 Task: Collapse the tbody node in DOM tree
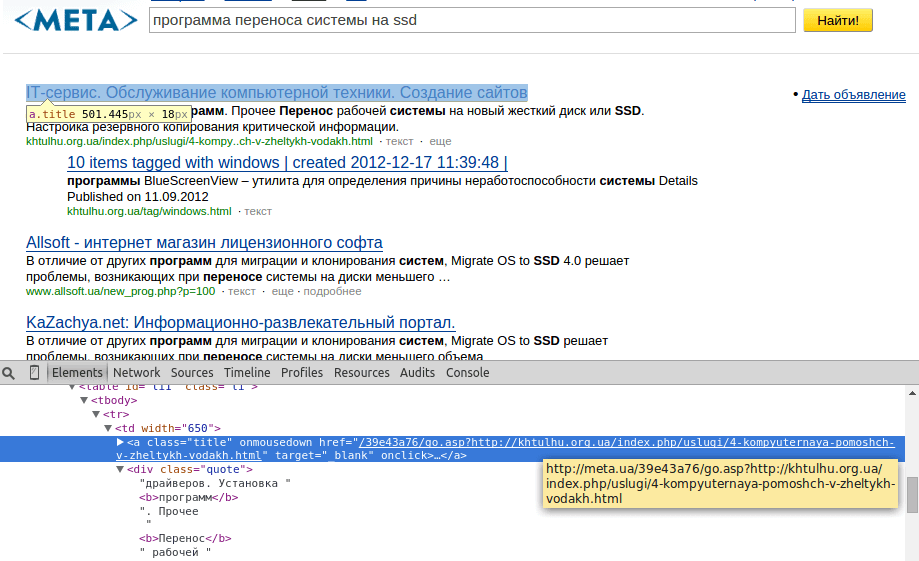point(84,400)
